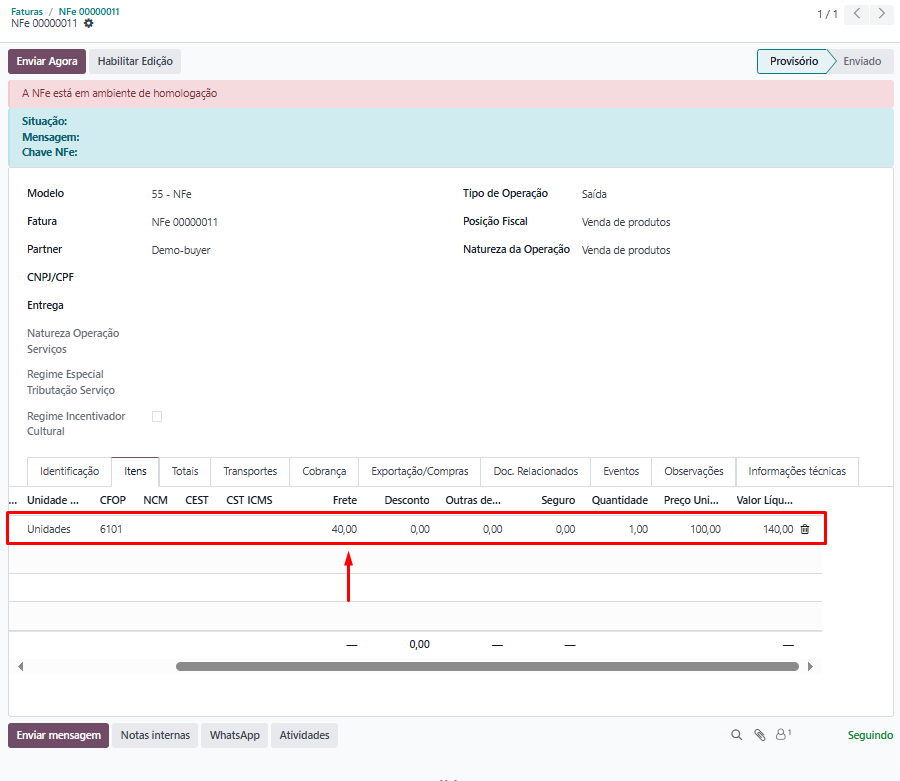Click the 140,00 net value cell
The height and width of the screenshot is (781, 900).
778,529
